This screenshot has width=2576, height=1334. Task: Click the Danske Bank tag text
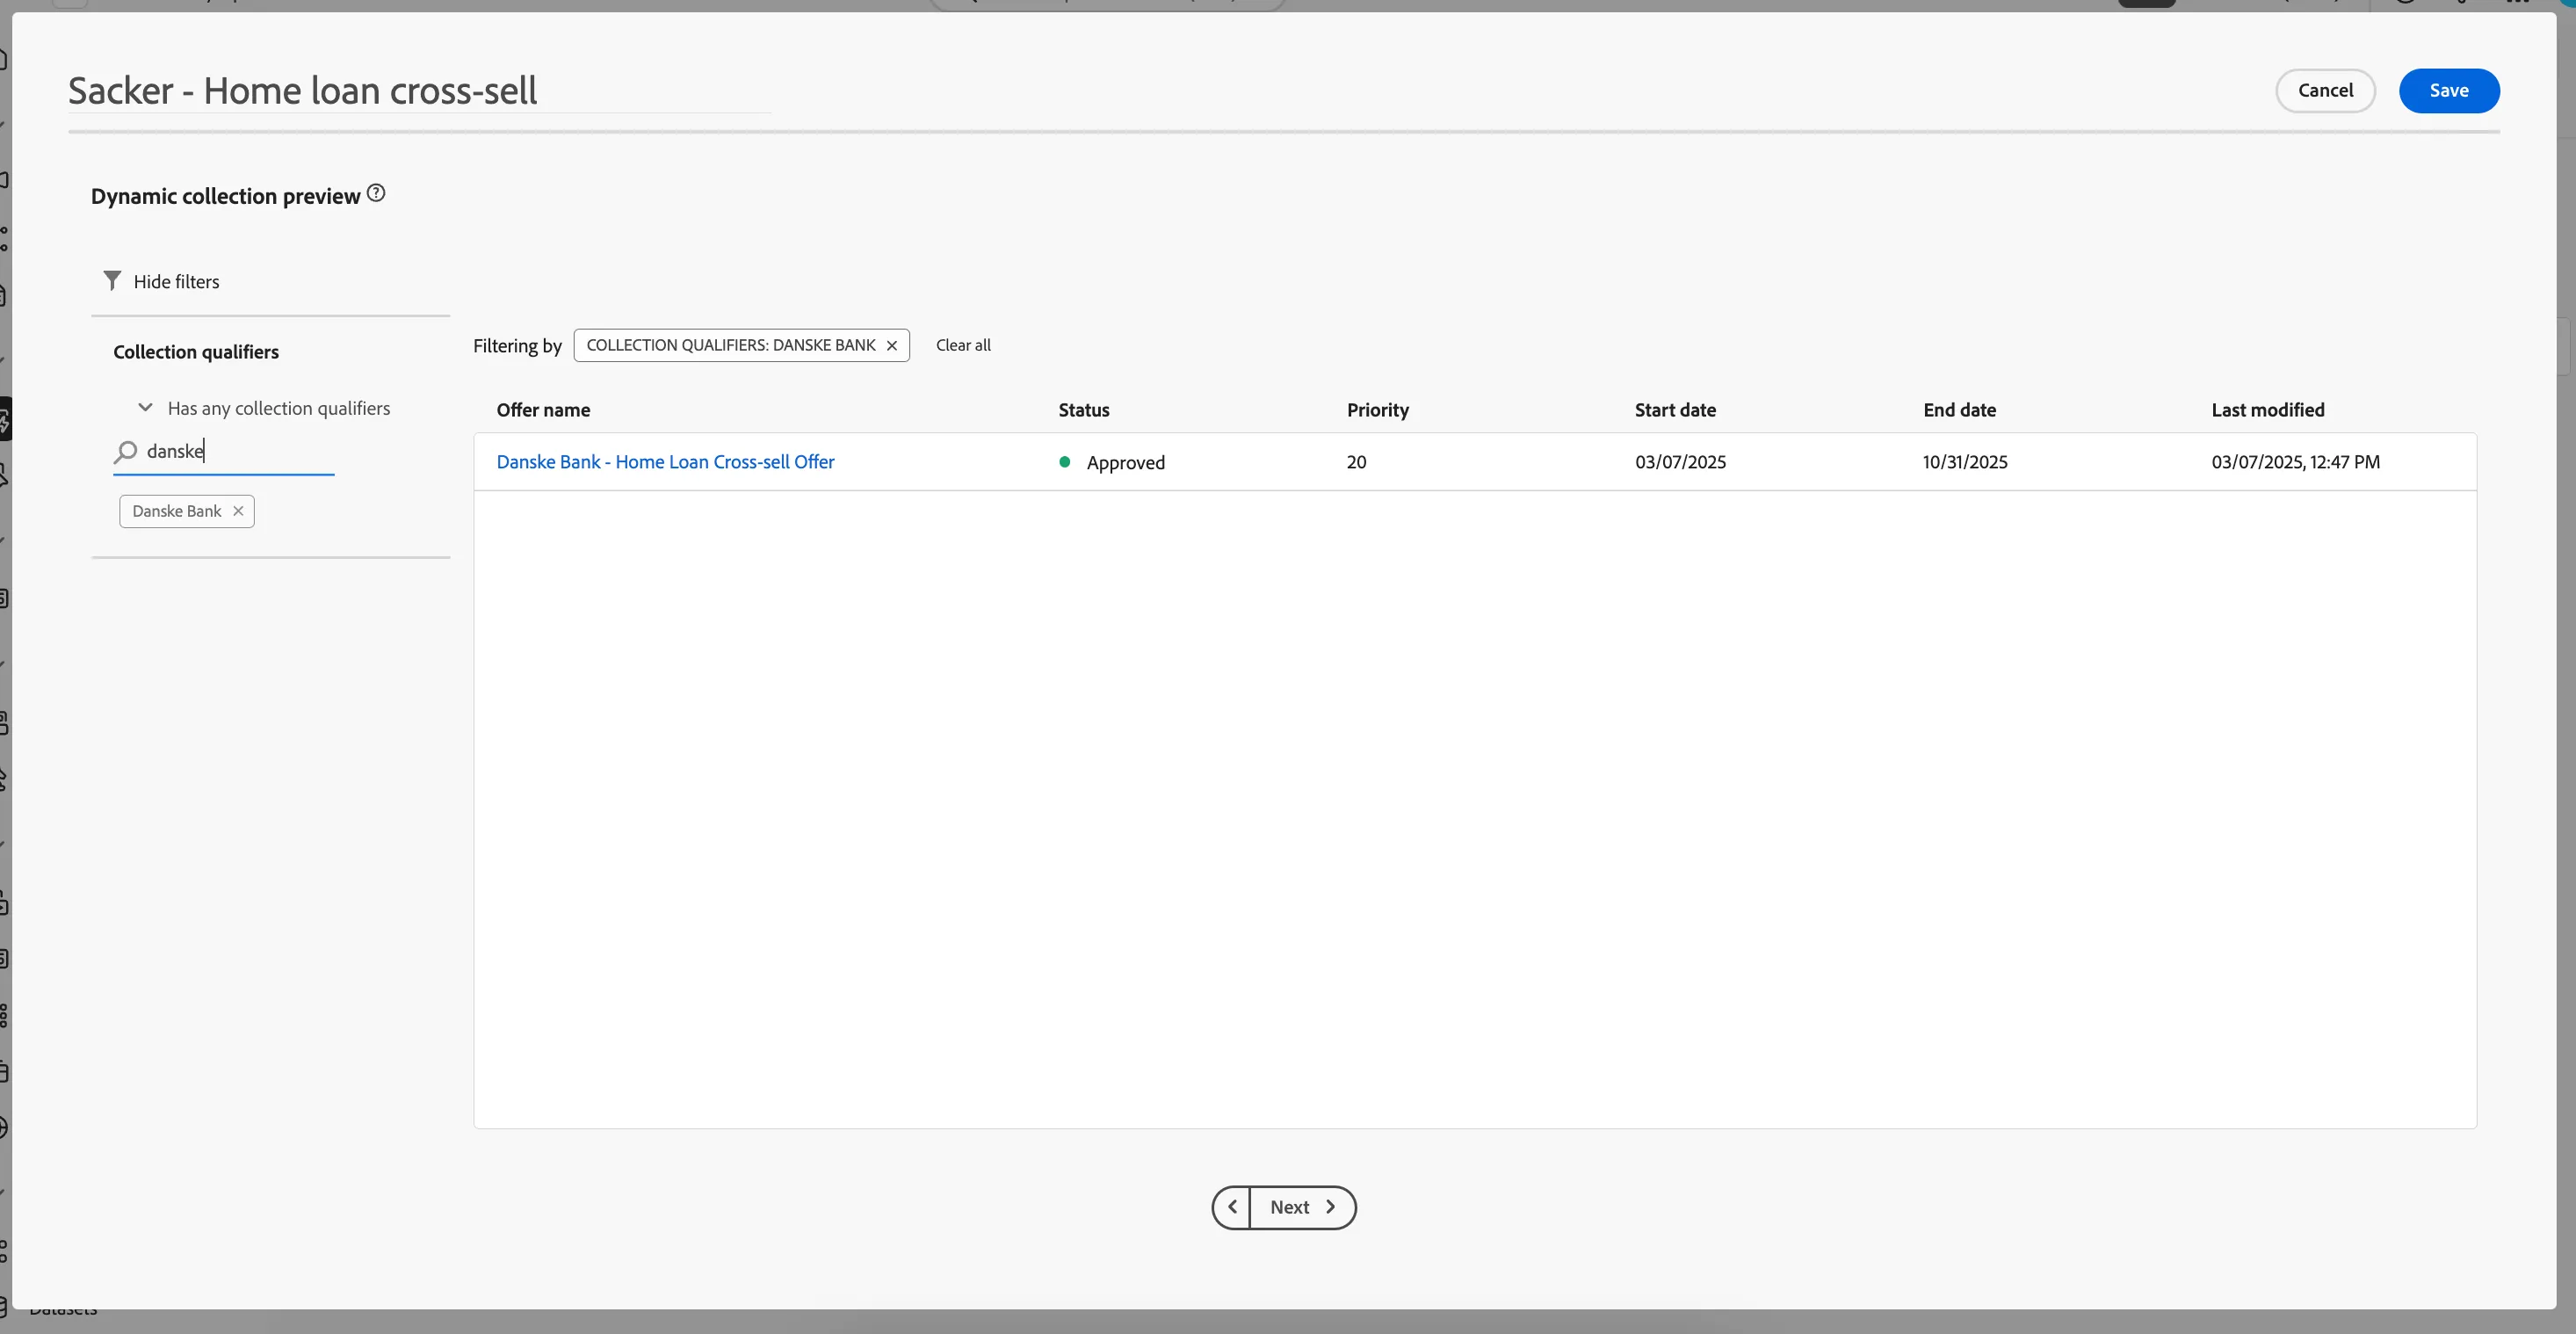click(177, 511)
